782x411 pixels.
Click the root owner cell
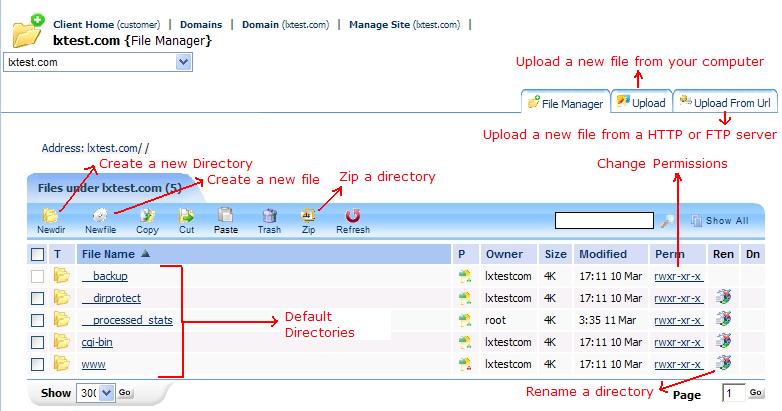495,320
